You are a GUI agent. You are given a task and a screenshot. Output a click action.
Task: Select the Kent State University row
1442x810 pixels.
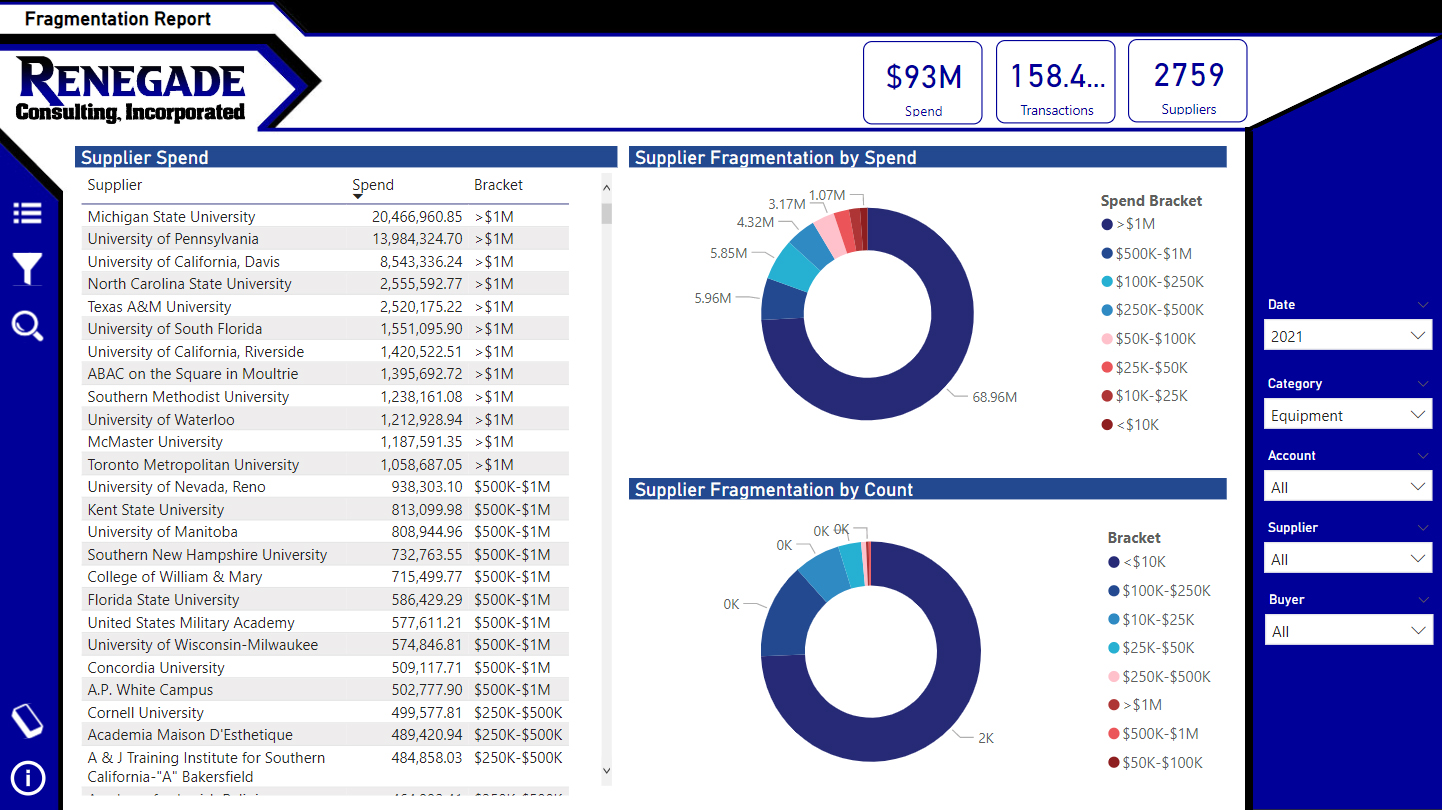(x=325, y=509)
